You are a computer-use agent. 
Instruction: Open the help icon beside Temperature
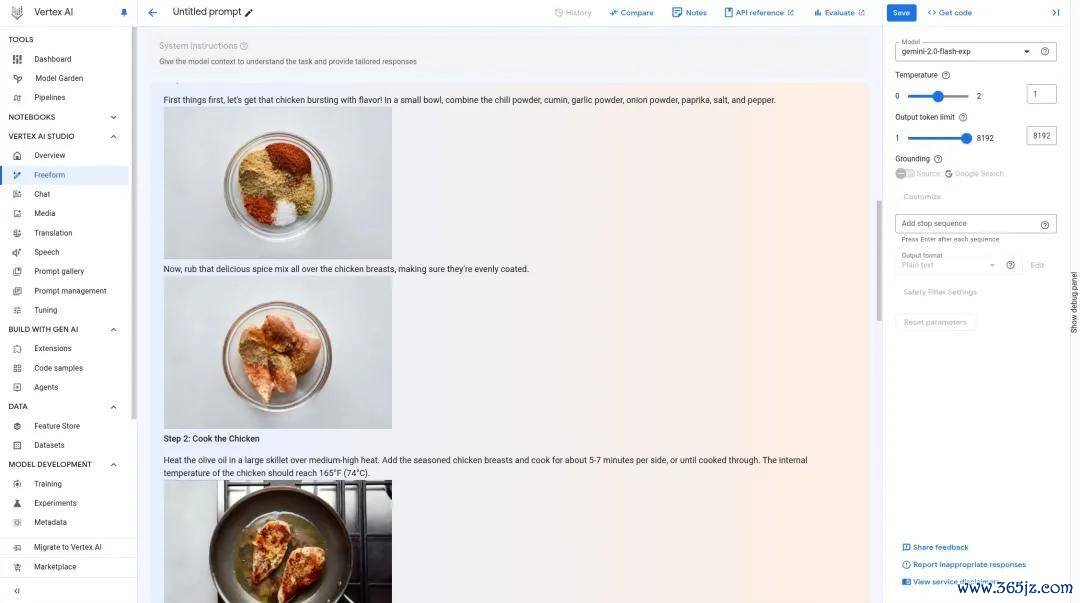pos(946,75)
